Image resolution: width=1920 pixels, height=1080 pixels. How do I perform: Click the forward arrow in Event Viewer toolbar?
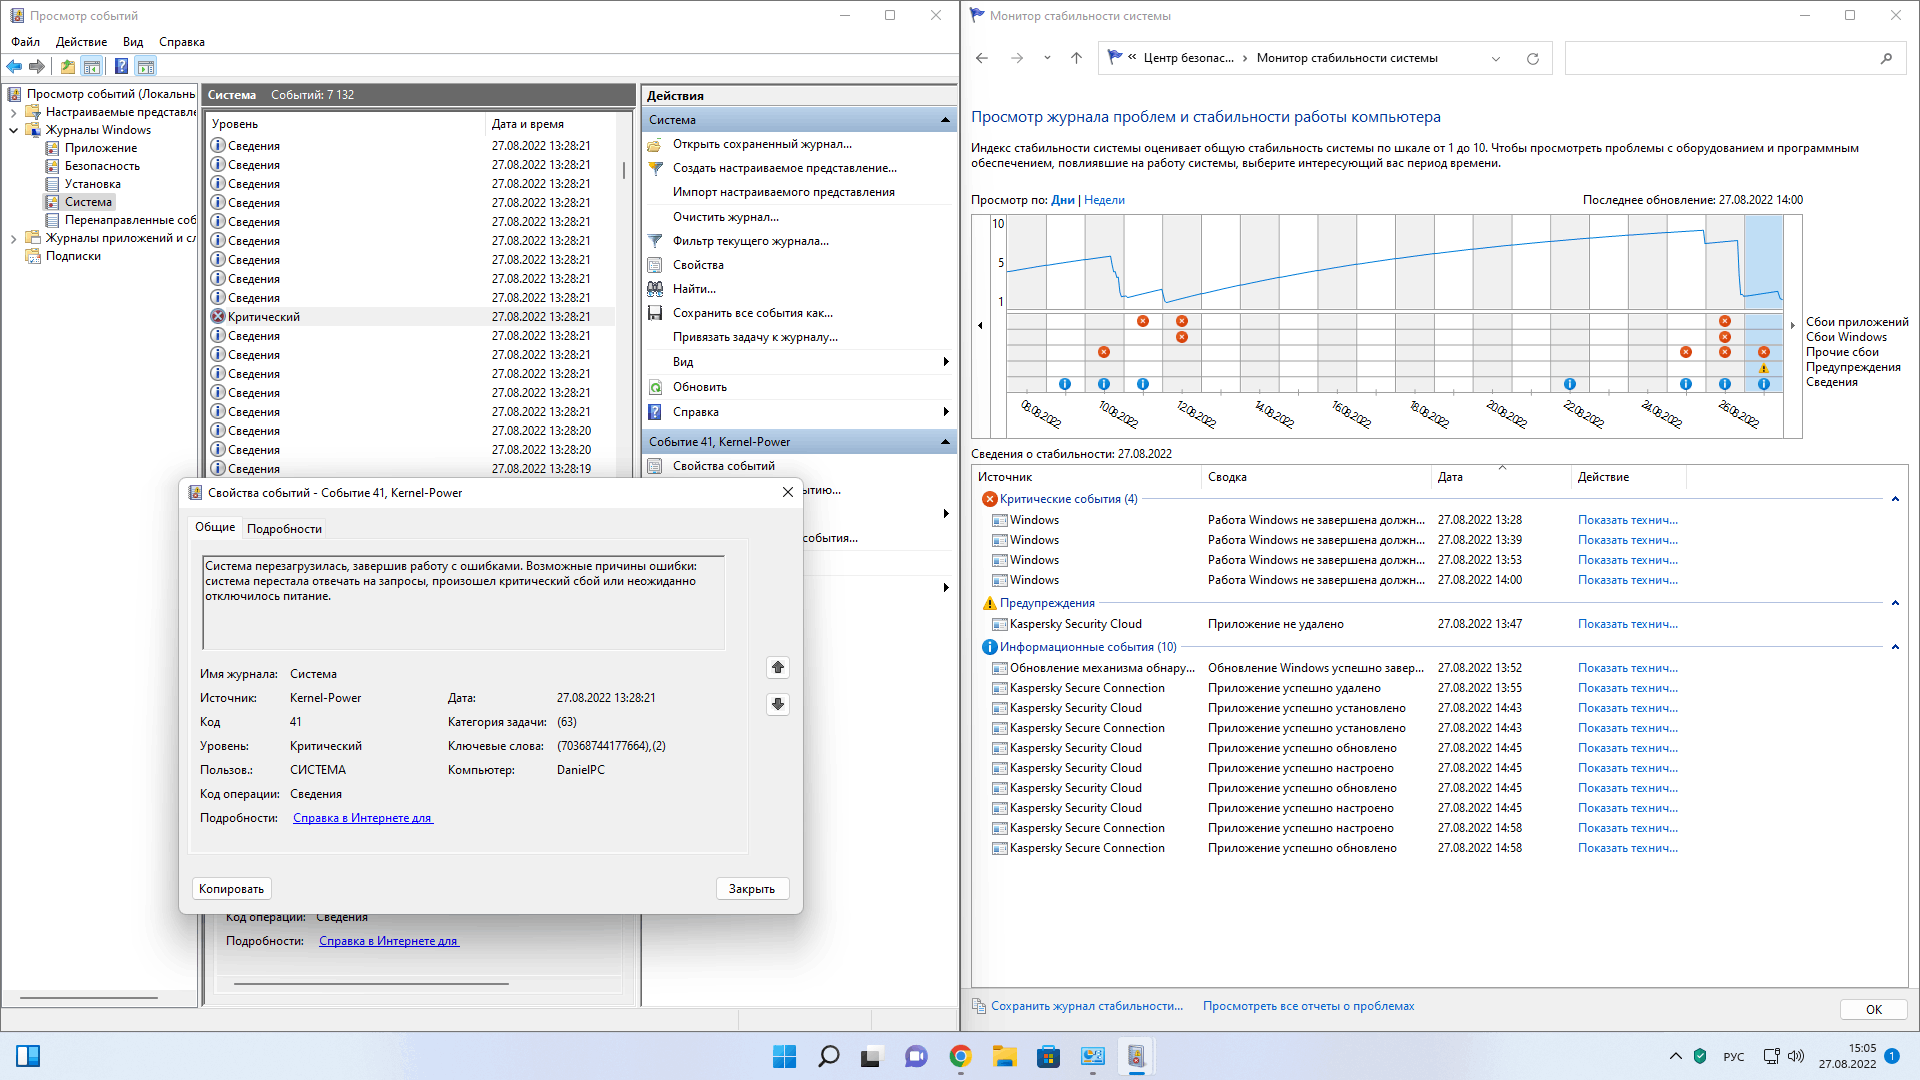point(37,66)
